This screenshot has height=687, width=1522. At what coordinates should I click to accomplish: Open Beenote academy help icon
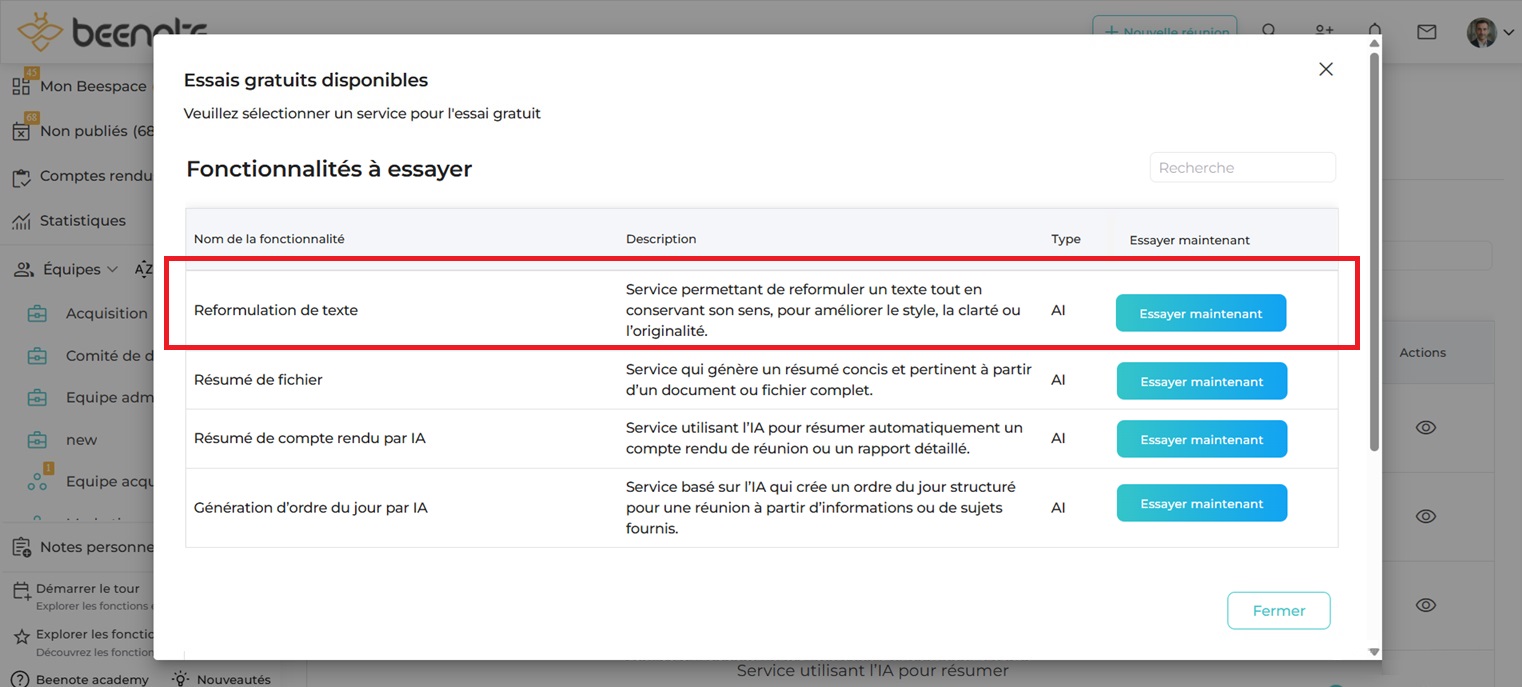(21, 679)
